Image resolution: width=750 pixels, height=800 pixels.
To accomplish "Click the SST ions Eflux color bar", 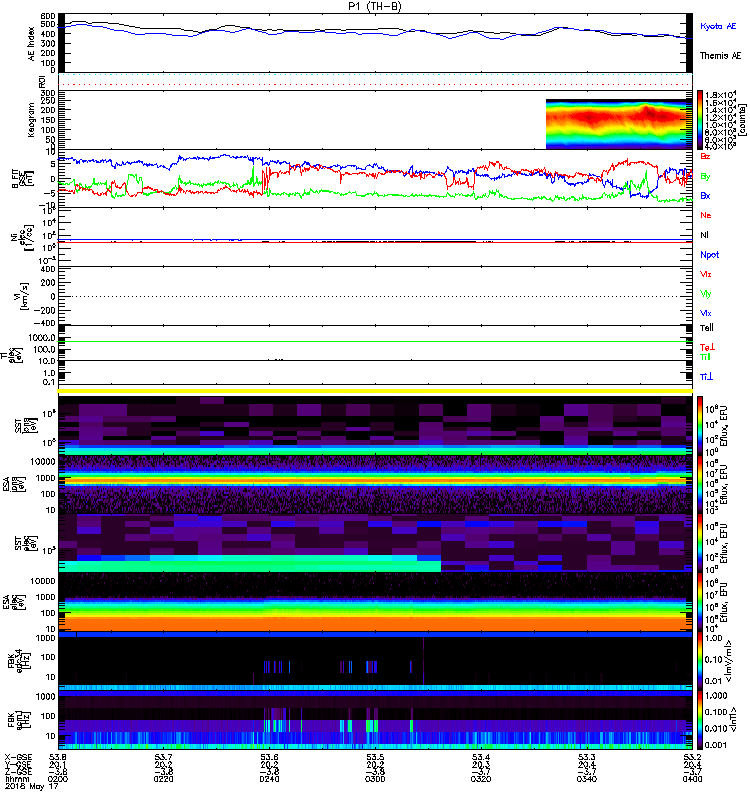I will coord(699,425).
